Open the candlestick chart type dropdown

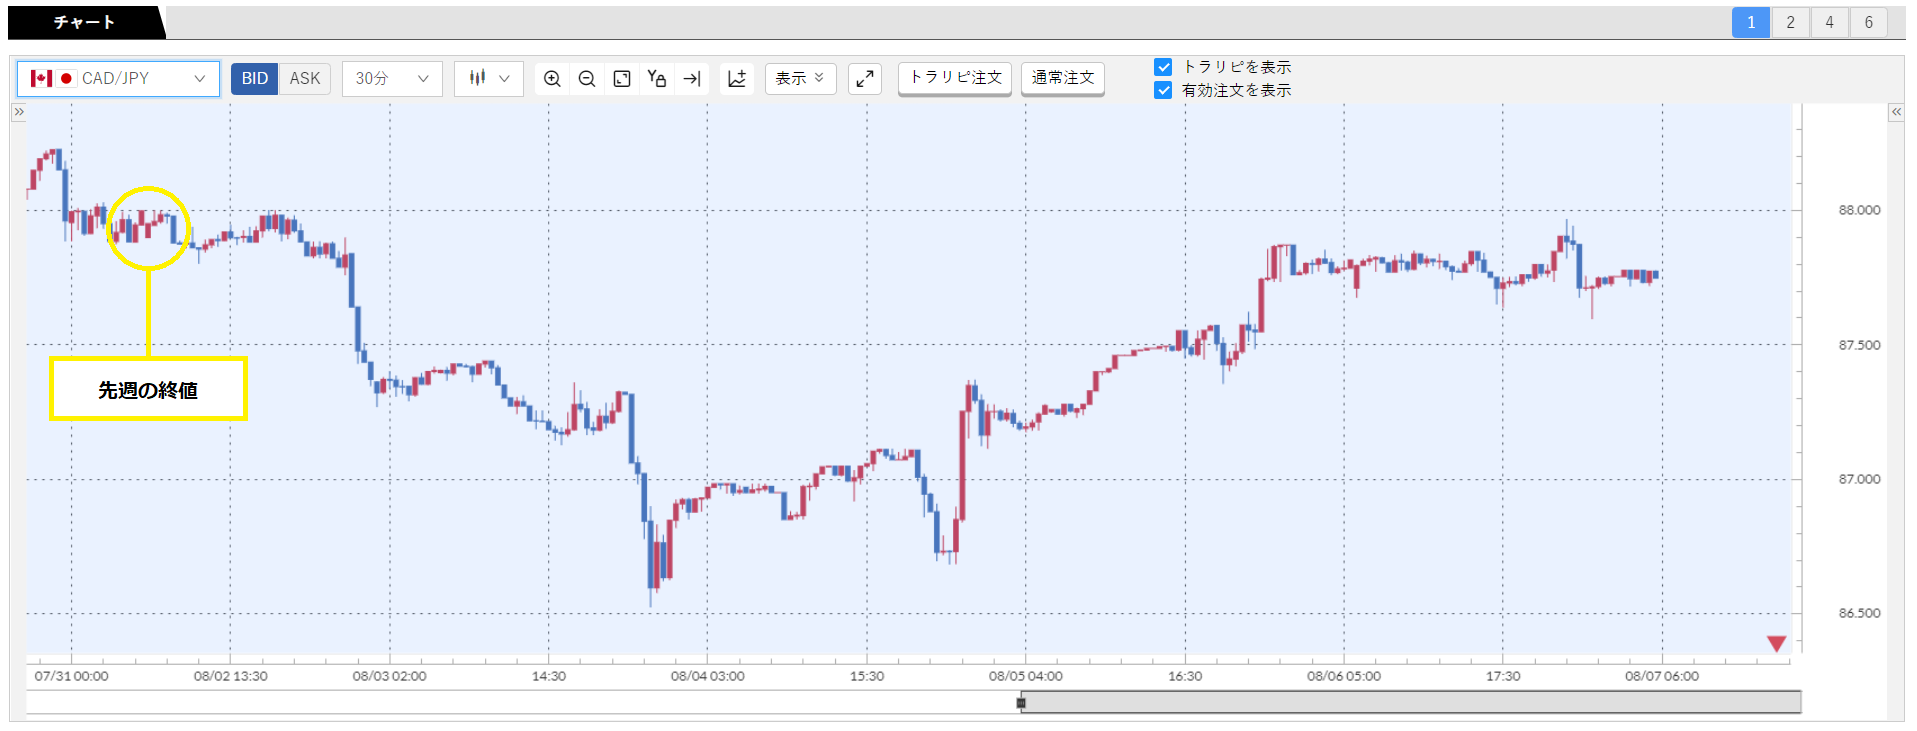(489, 78)
